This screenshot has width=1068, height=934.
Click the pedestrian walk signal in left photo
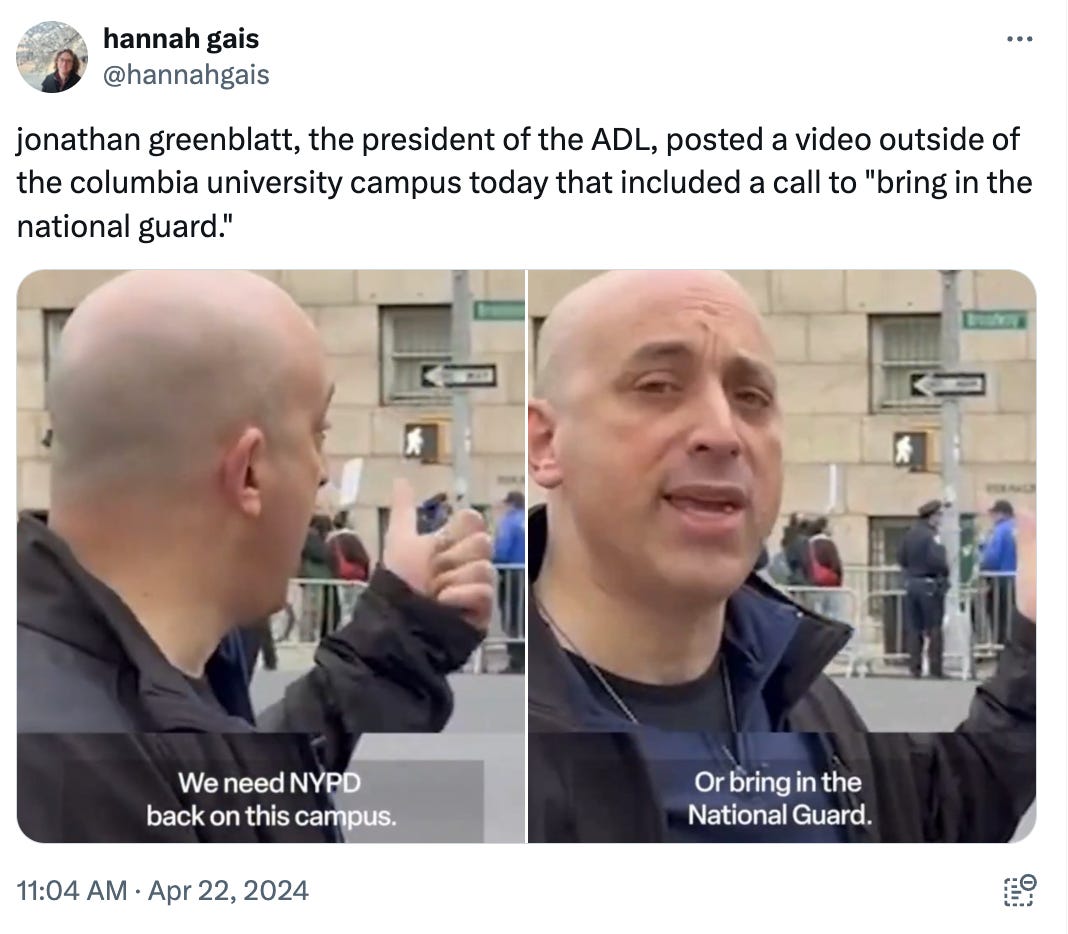coord(420,441)
